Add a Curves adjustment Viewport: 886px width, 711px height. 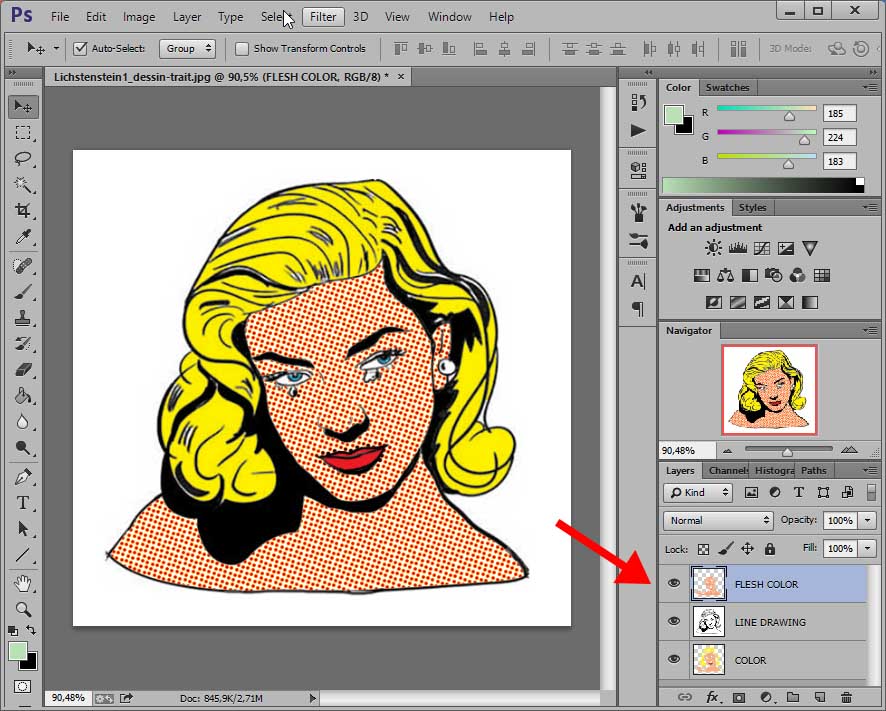(x=762, y=248)
